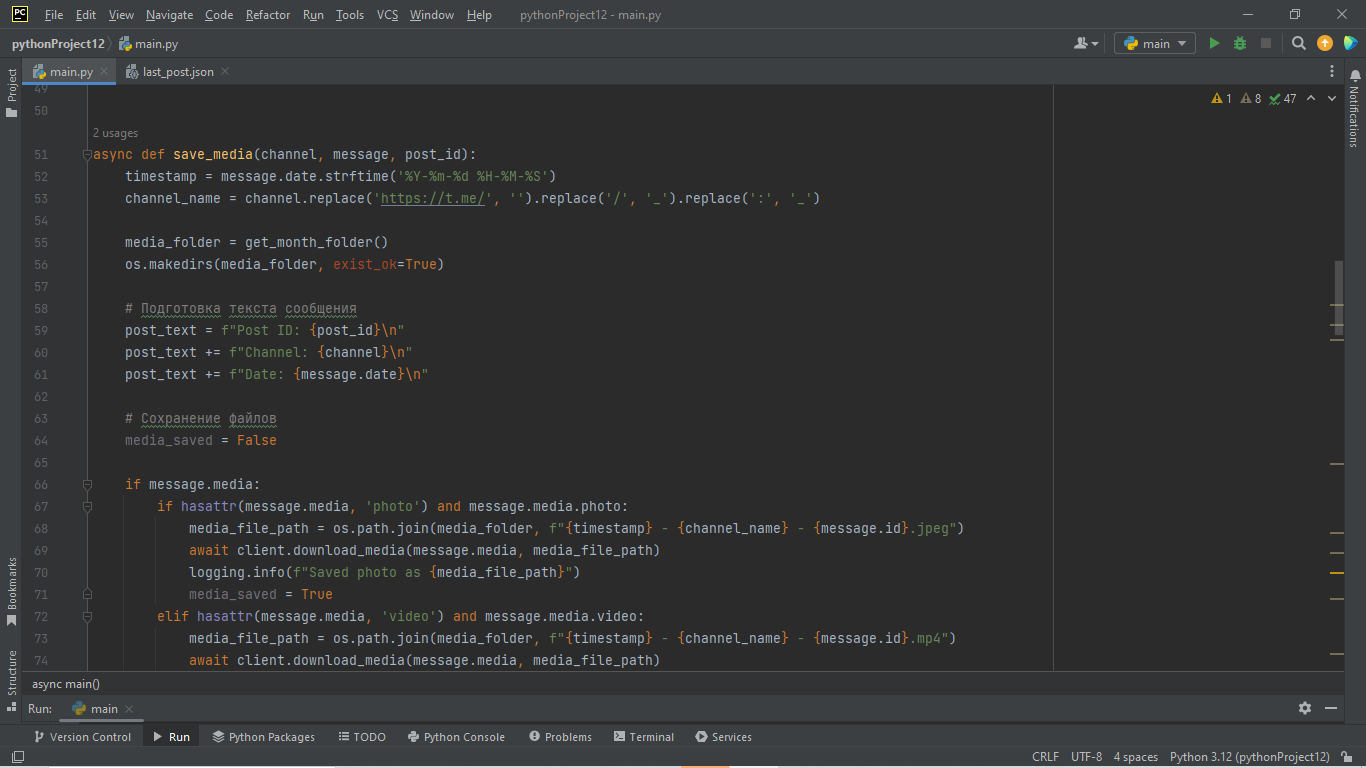This screenshot has height=768, width=1366.
Task: Change 4 spaces indent setting
Action: click(1136, 757)
